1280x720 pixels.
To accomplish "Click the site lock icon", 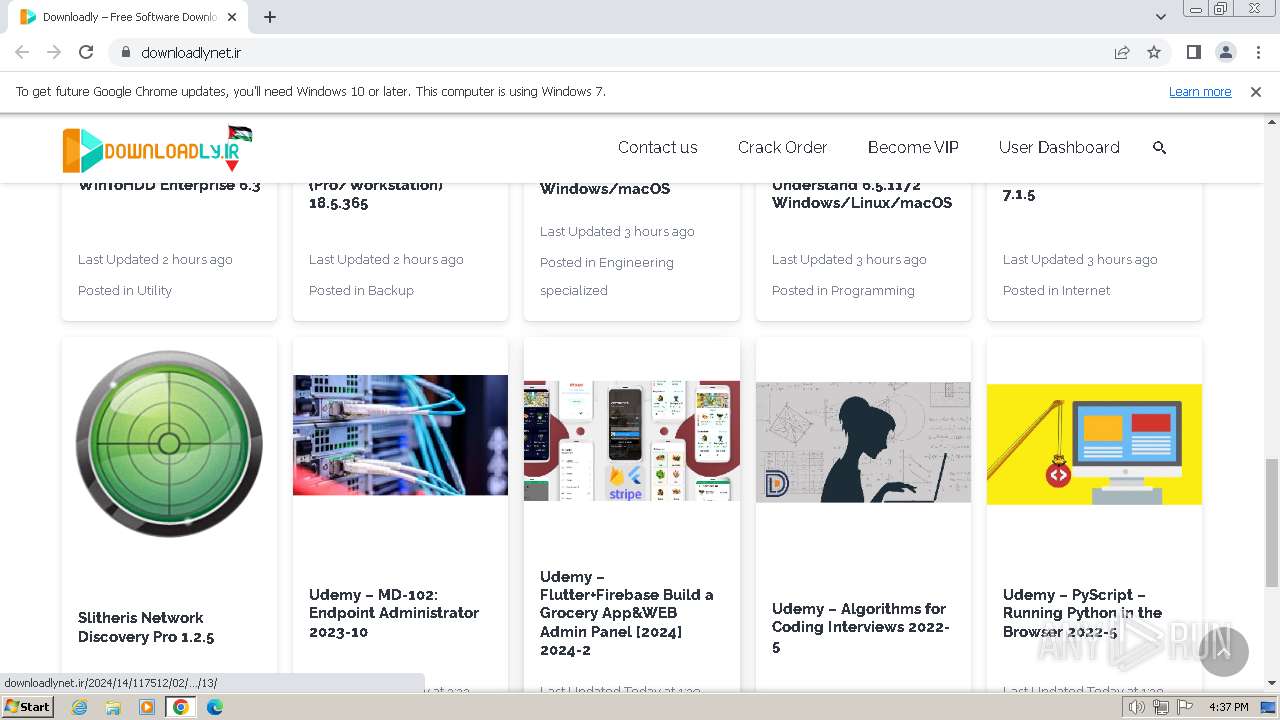I will point(125,52).
